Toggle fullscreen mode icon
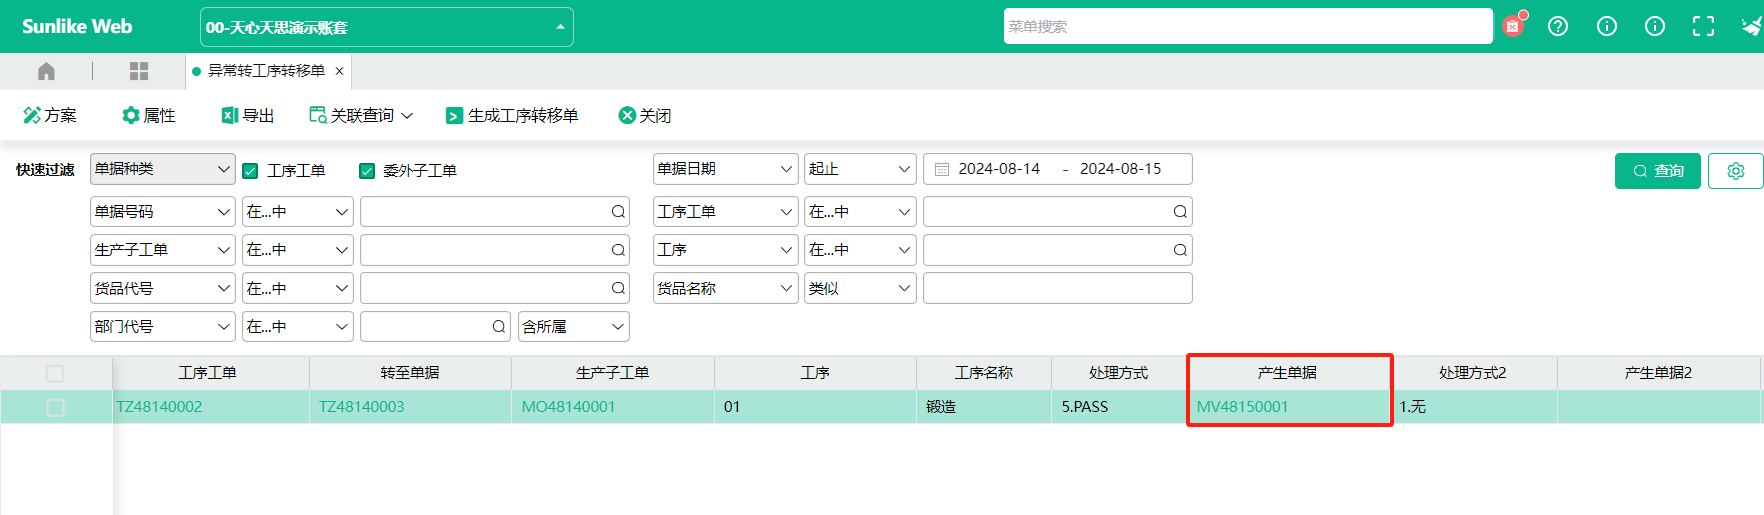Image resolution: width=1764 pixels, height=515 pixels. click(1704, 26)
